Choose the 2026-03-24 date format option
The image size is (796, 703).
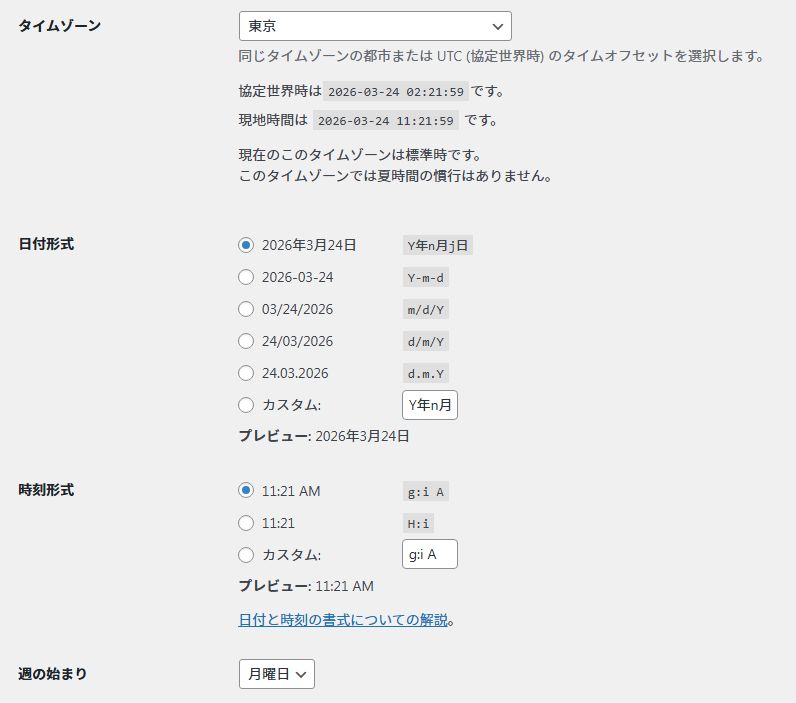(246, 277)
